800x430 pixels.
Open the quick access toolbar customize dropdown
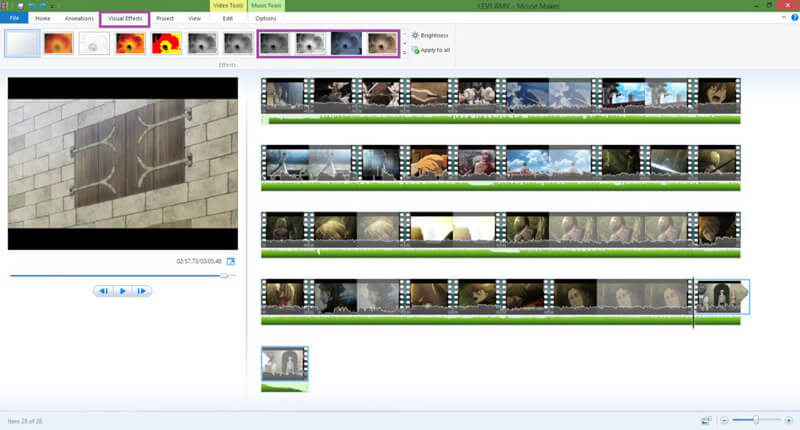53,6
